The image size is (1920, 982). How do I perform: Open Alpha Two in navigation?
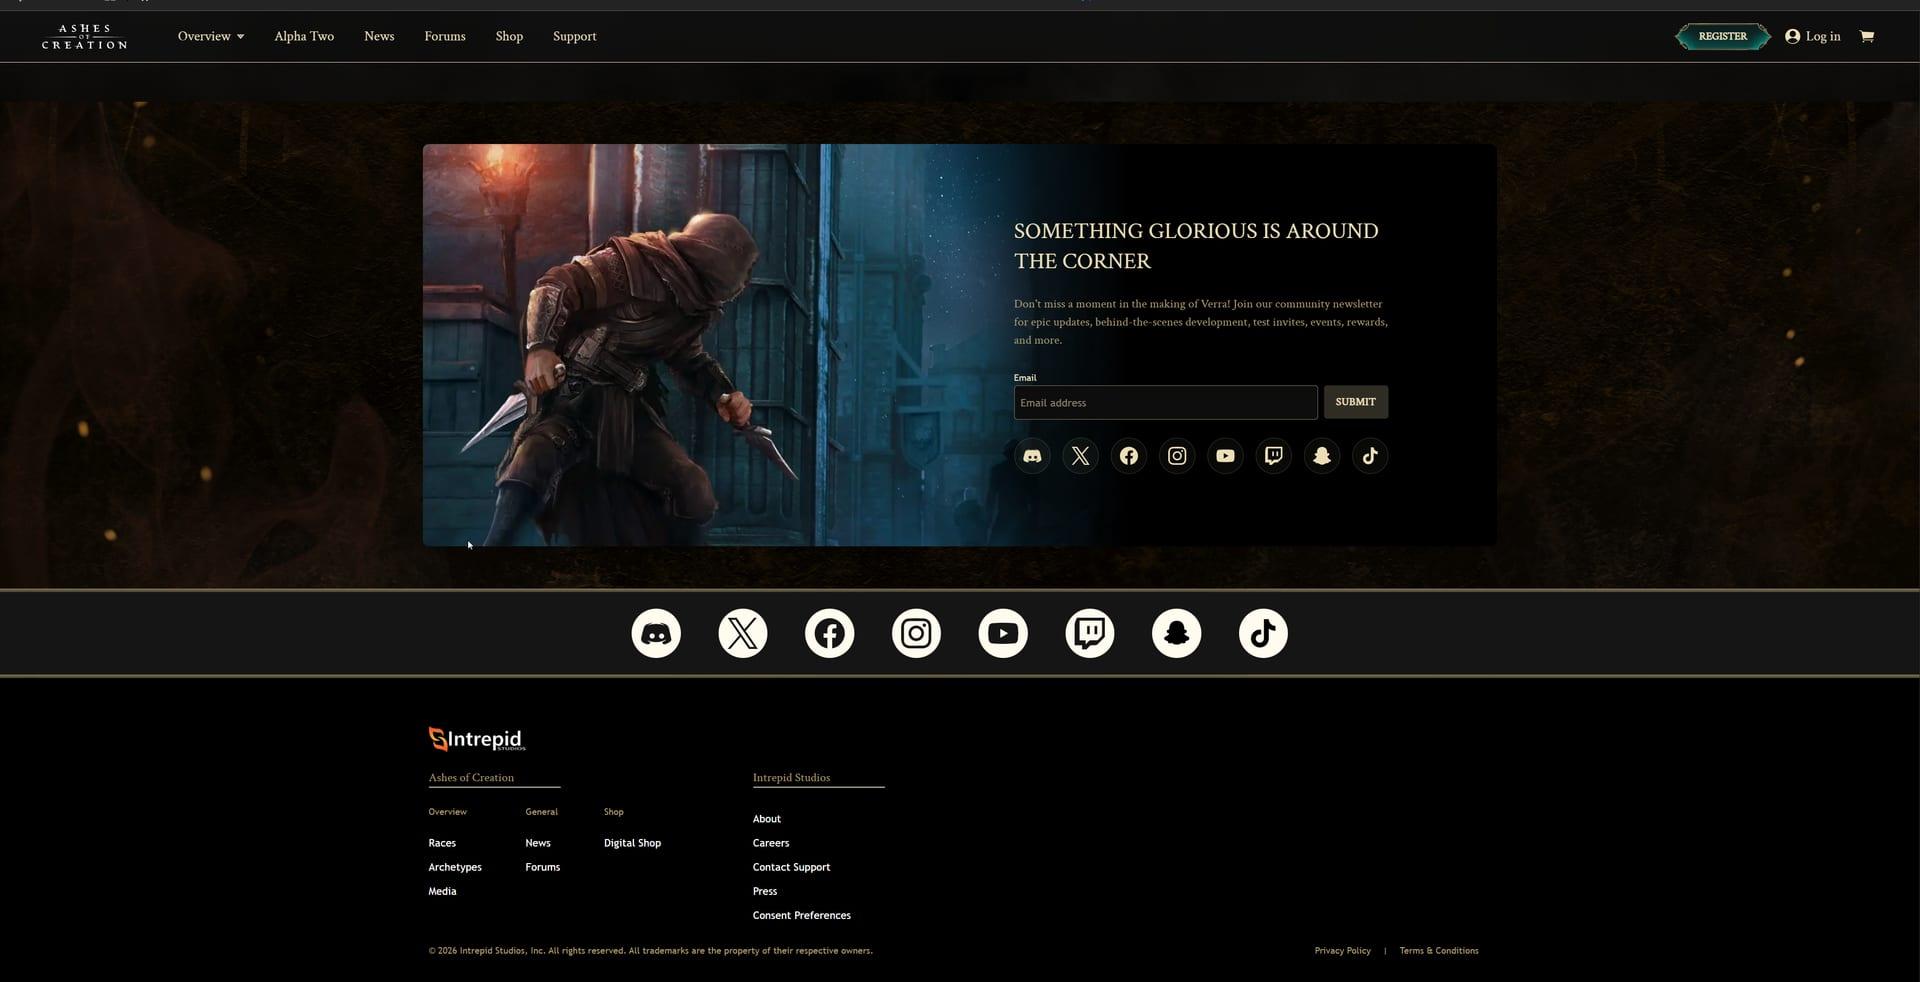pos(304,36)
